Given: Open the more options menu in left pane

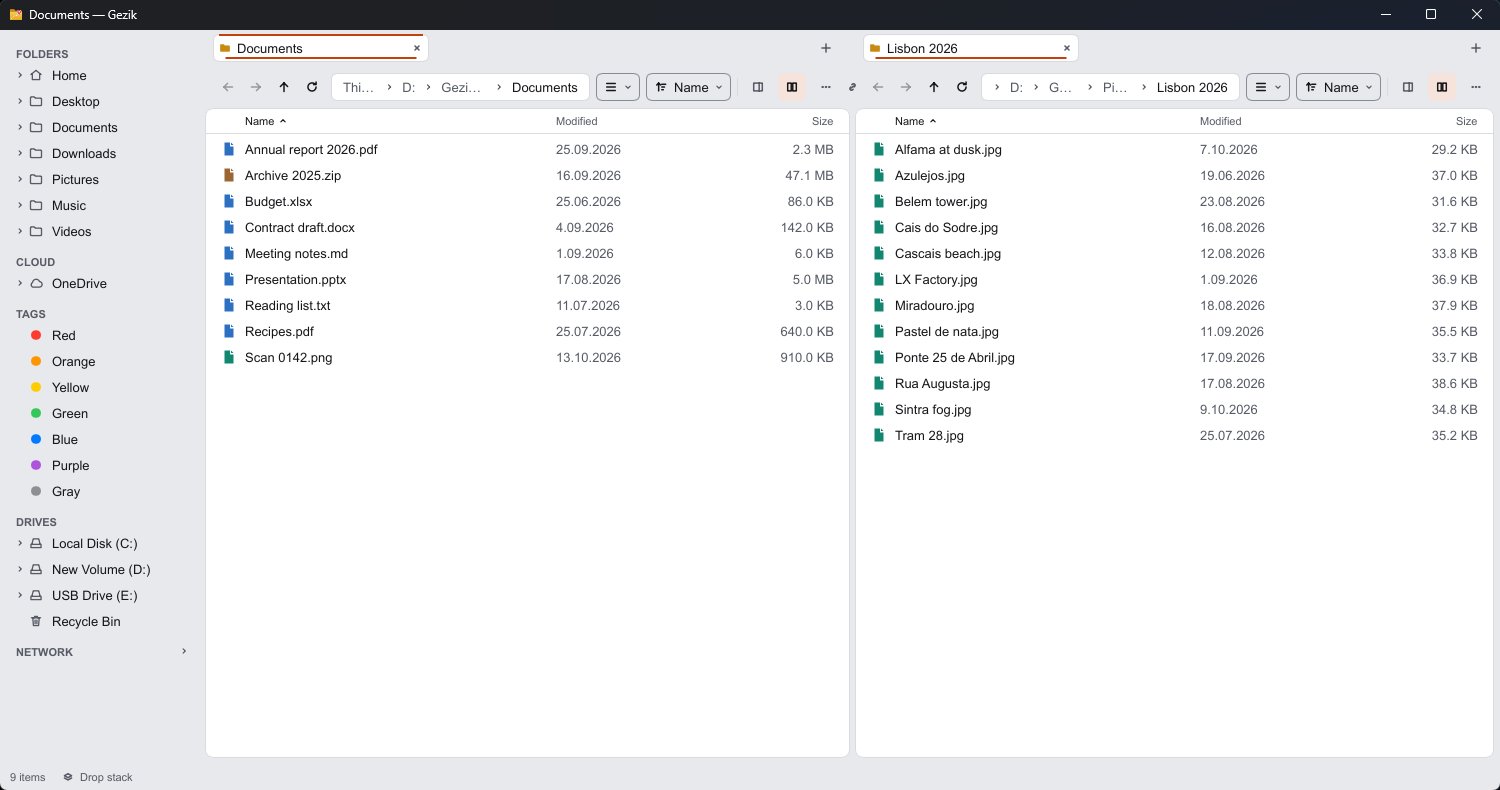Looking at the screenshot, I should [x=826, y=87].
